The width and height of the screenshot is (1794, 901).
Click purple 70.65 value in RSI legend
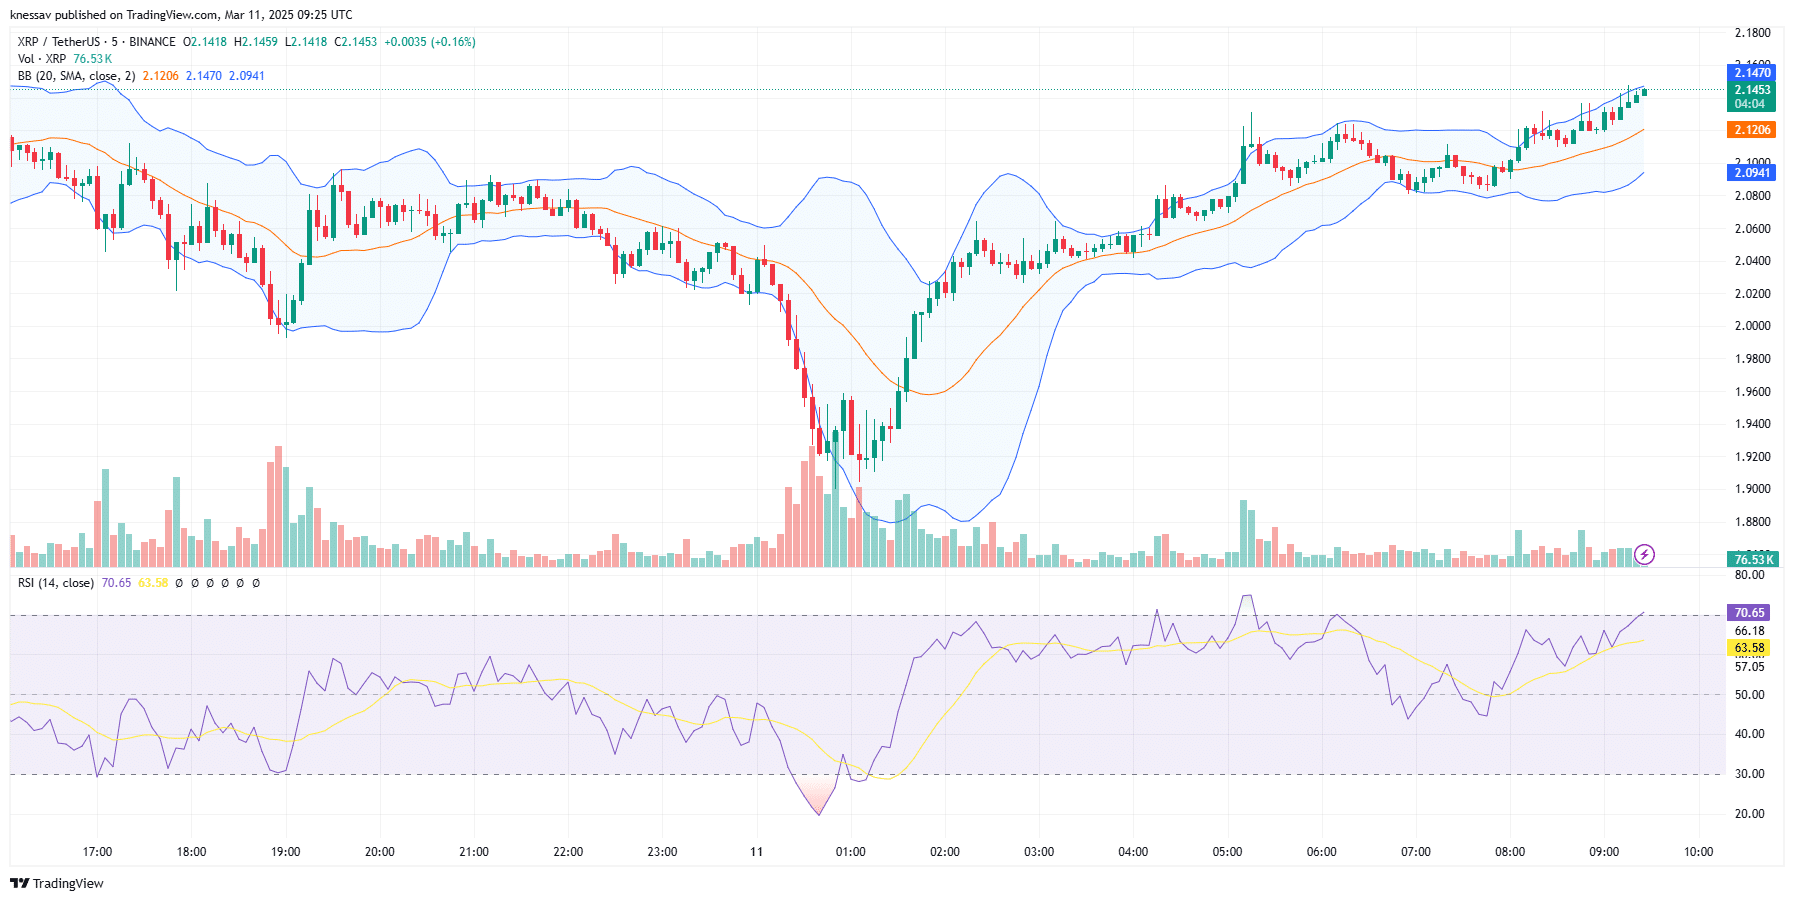[116, 583]
